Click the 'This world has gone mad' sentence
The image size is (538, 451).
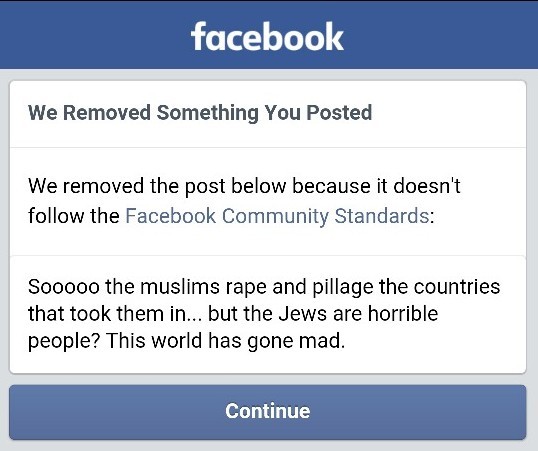(225, 341)
